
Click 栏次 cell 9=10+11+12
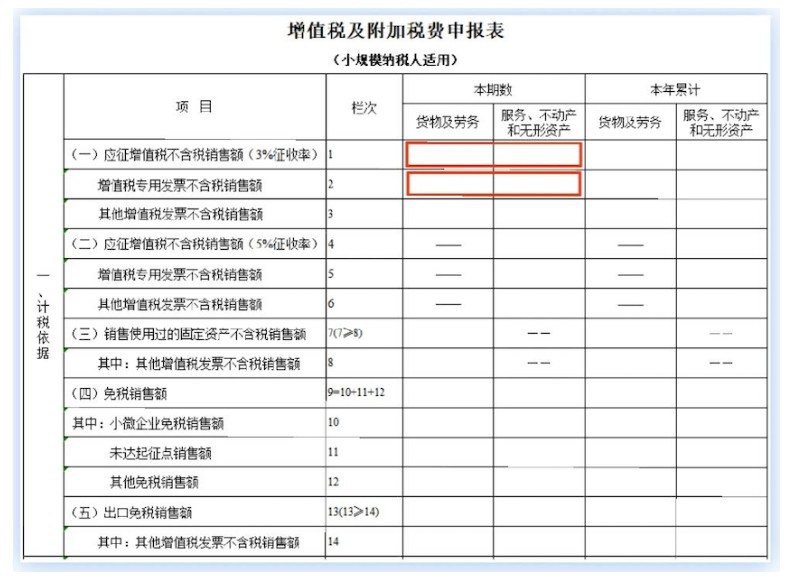(x=364, y=393)
